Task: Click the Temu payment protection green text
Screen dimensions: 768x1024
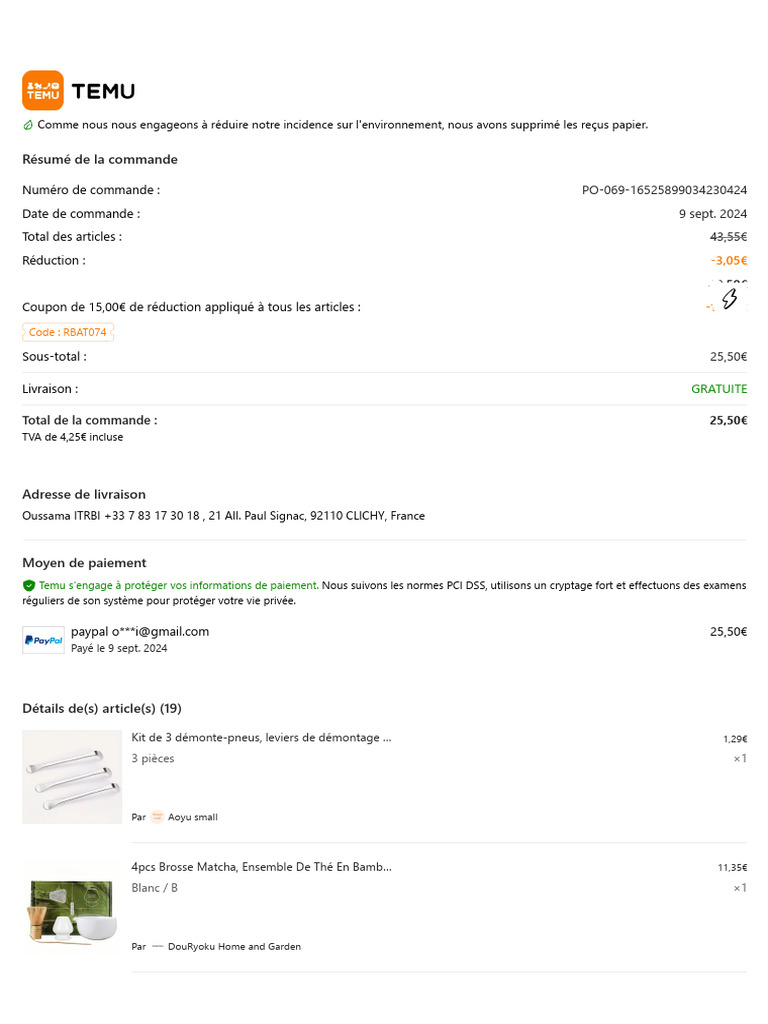Action: pyautogui.click(x=179, y=585)
